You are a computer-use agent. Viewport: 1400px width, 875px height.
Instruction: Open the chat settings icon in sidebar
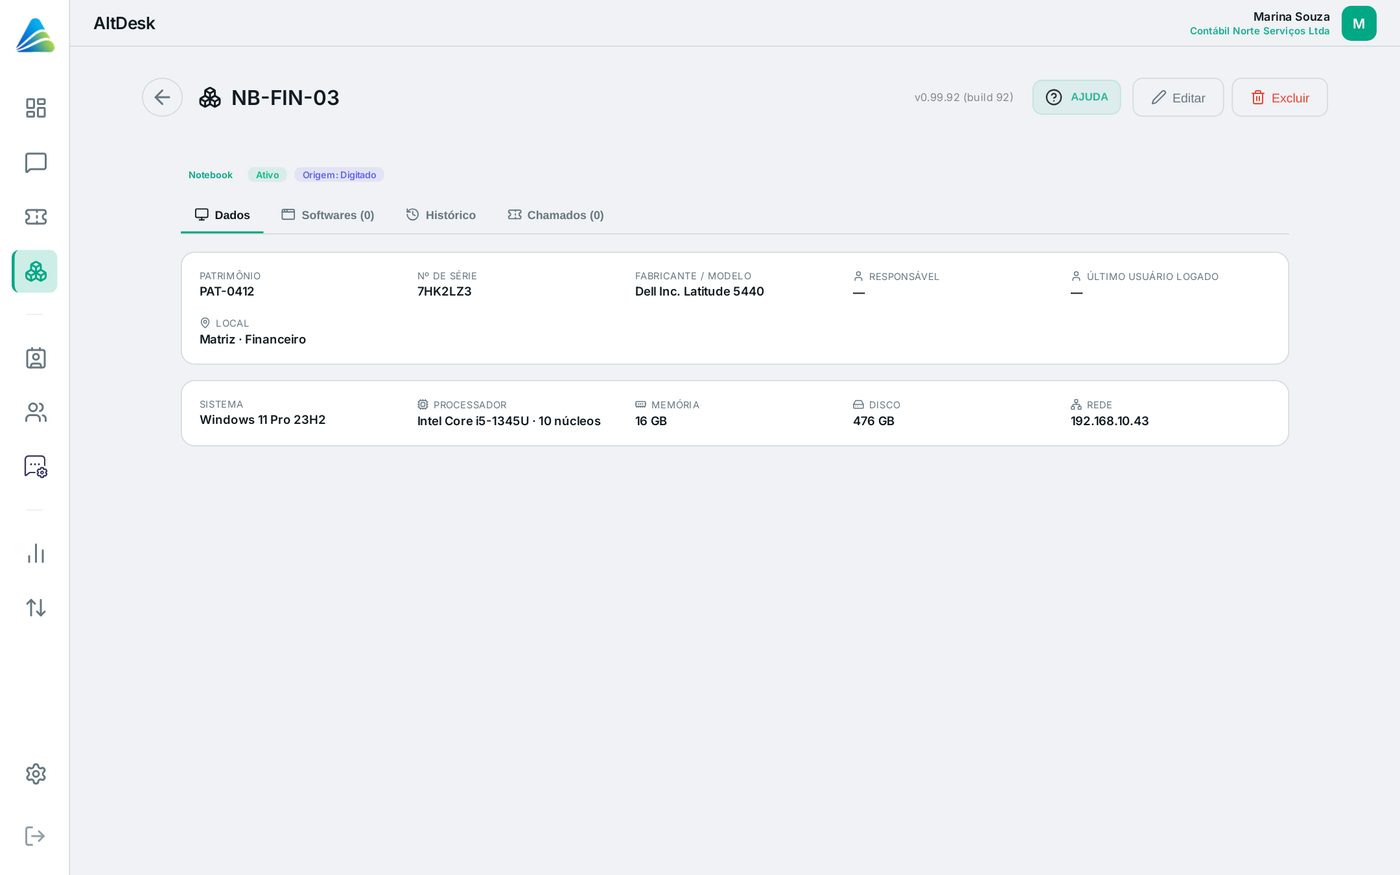[x=36, y=467]
